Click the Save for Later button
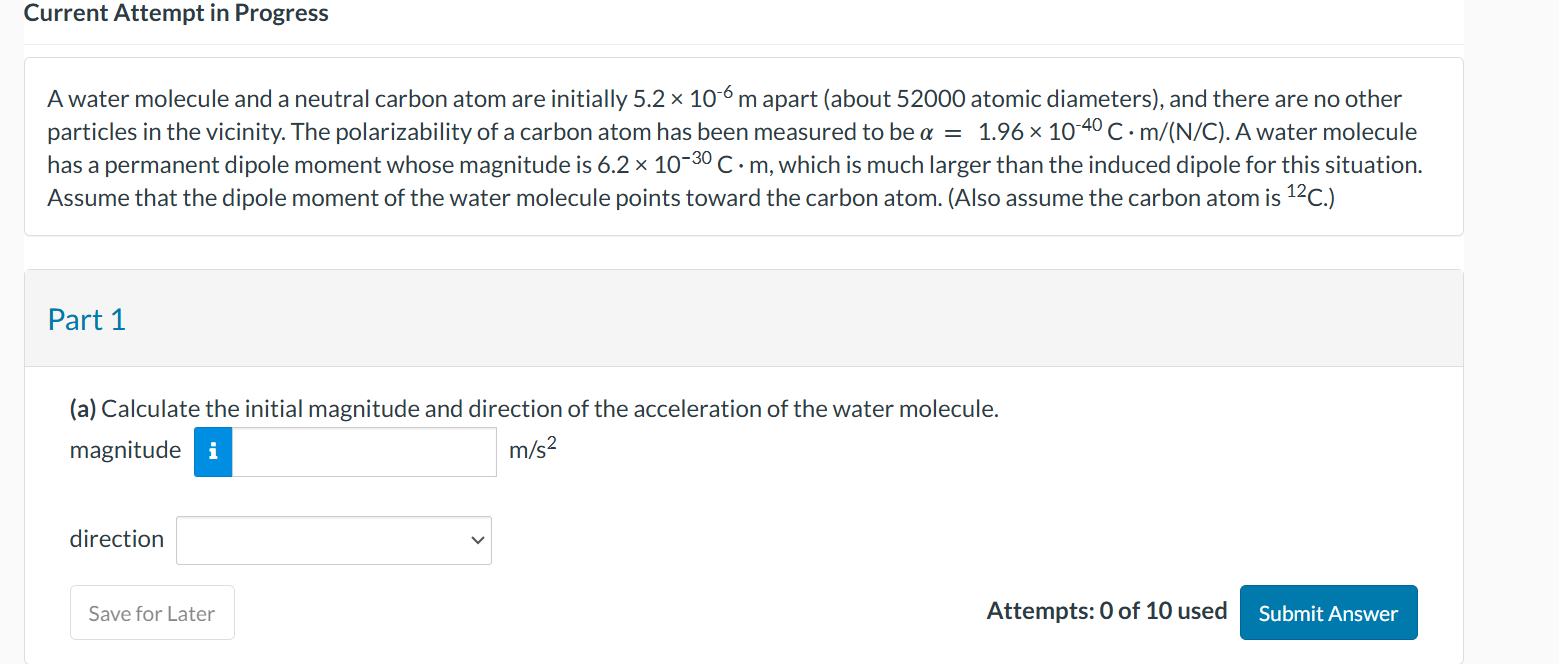This screenshot has height=664, width=1559. pos(152,612)
